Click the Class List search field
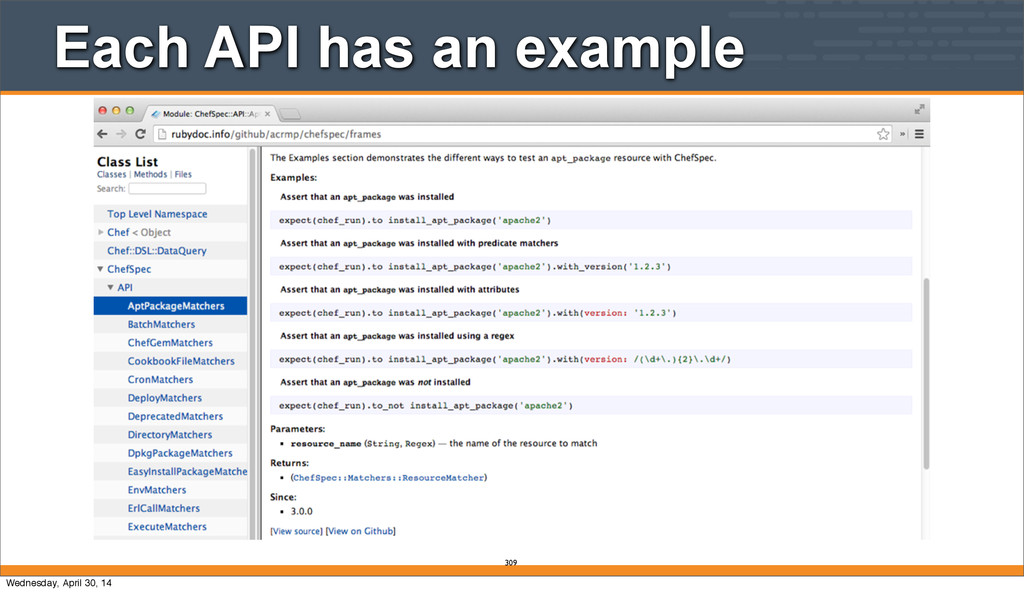This screenshot has width=1024, height=592. click(x=167, y=188)
